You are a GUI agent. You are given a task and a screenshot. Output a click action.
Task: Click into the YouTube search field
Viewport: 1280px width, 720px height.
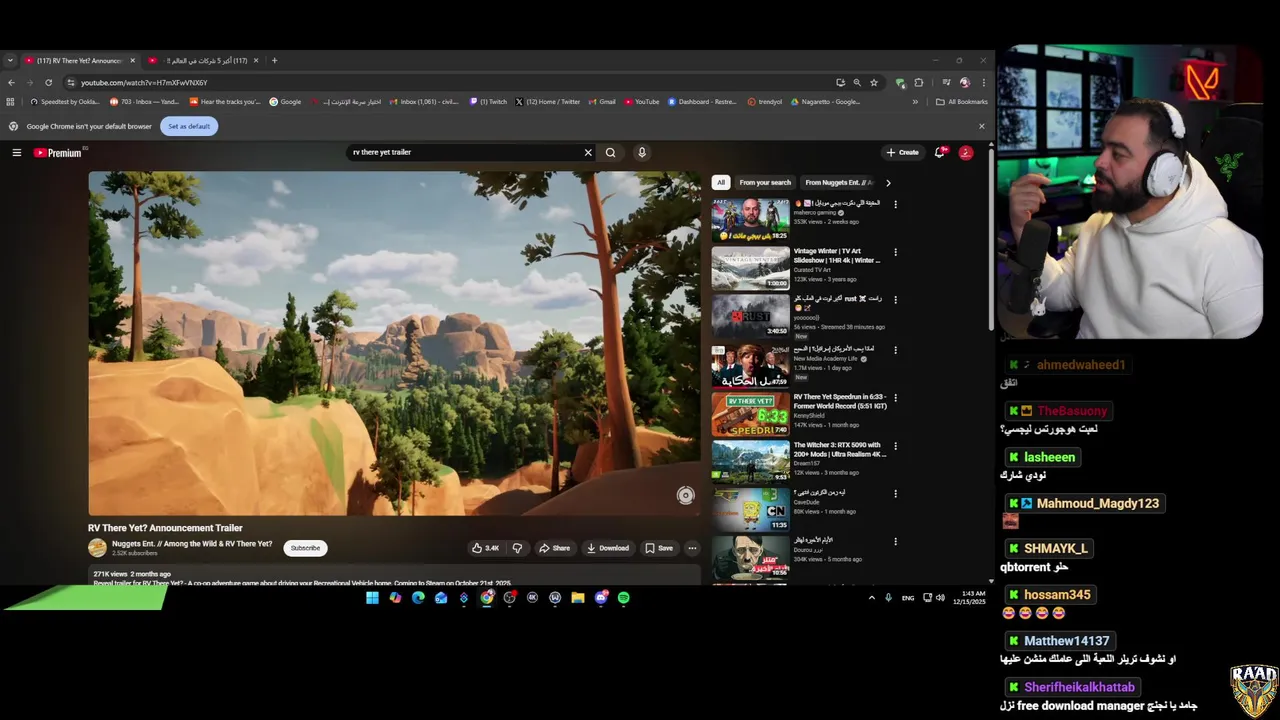coord(465,153)
